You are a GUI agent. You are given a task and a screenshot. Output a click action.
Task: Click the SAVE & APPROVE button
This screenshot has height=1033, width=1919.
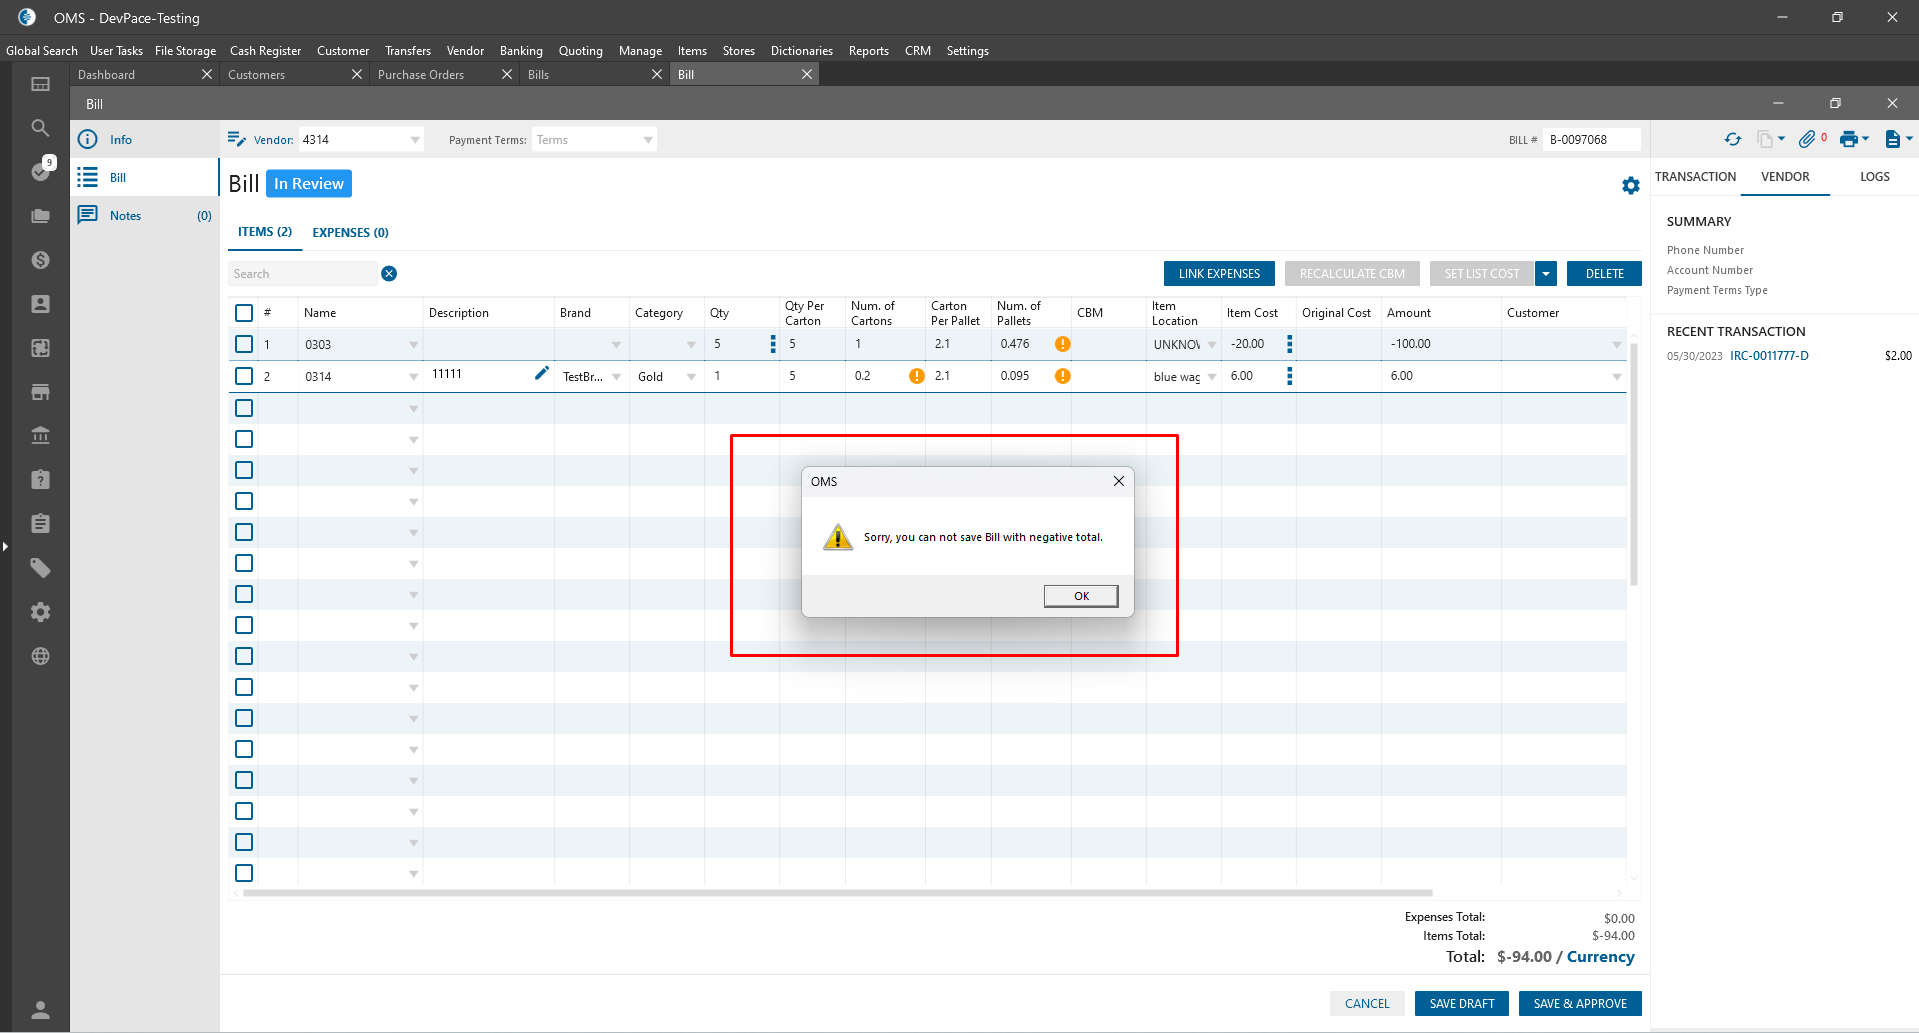coord(1580,1004)
